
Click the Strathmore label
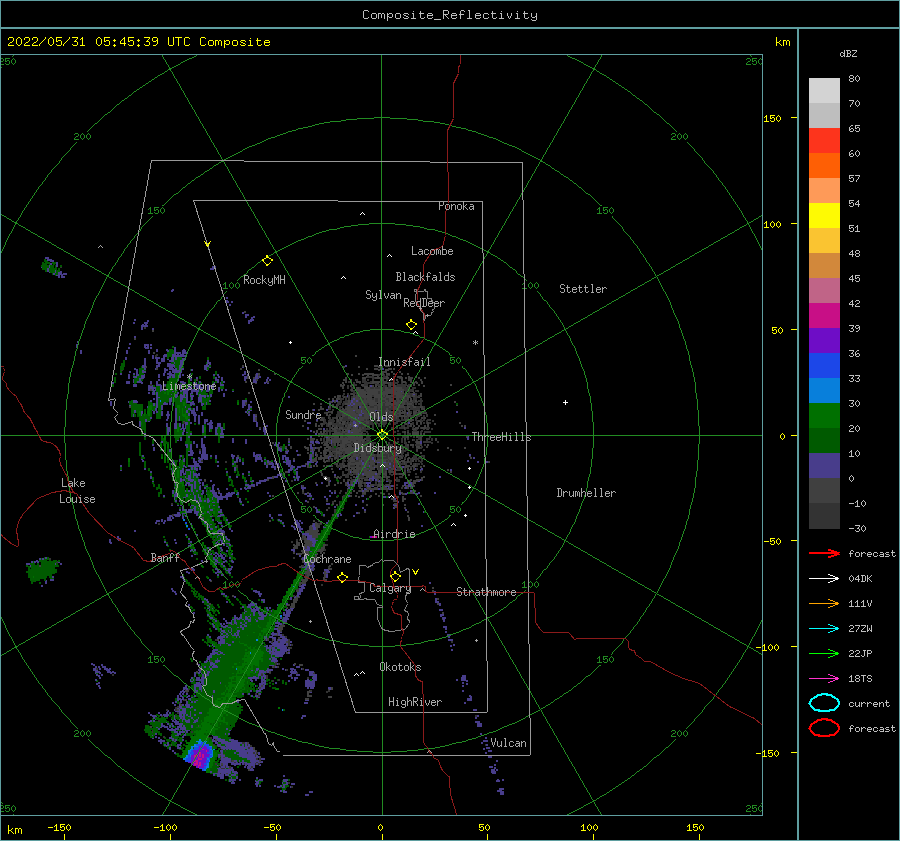click(x=486, y=592)
